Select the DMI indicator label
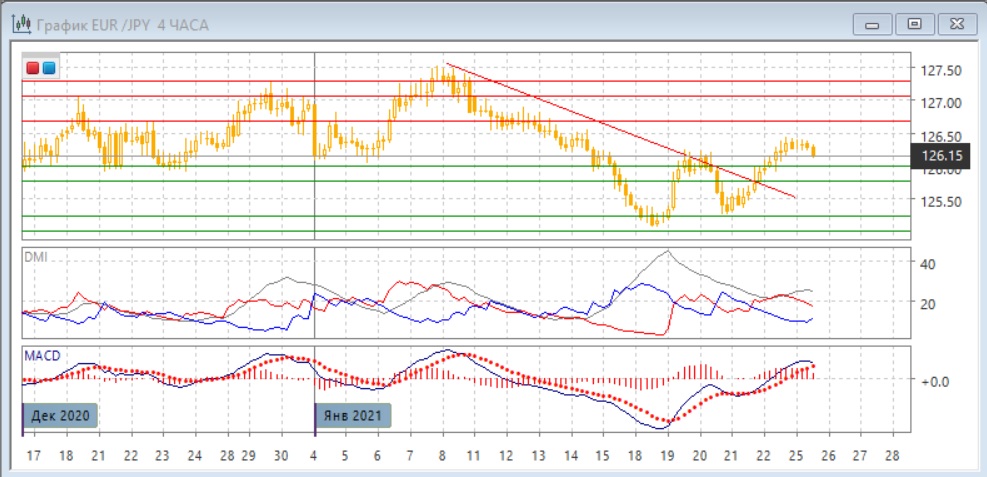This screenshot has width=987, height=477. click(36, 257)
